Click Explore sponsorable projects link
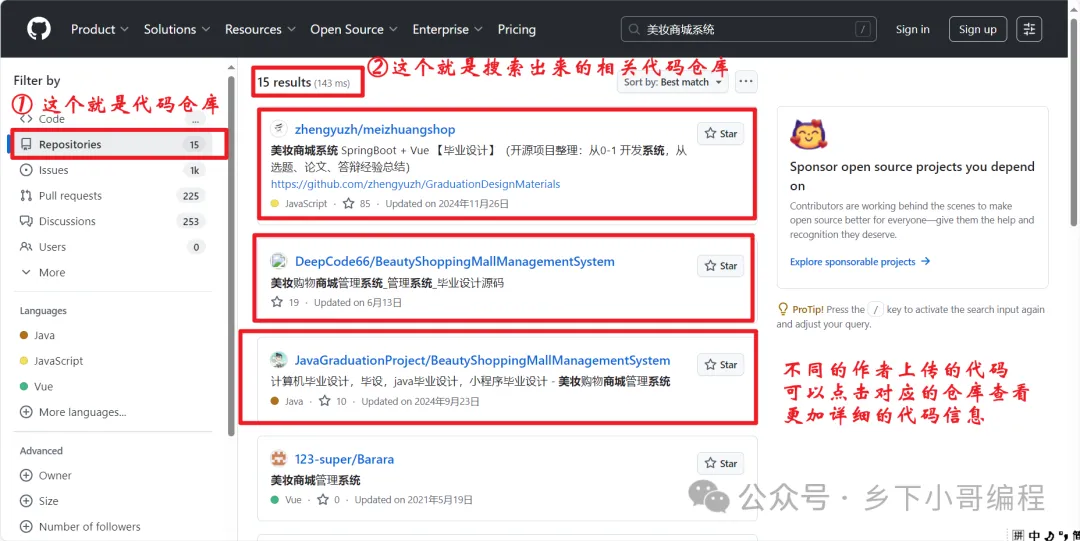The width and height of the screenshot is (1080, 541). pos(860,262)
